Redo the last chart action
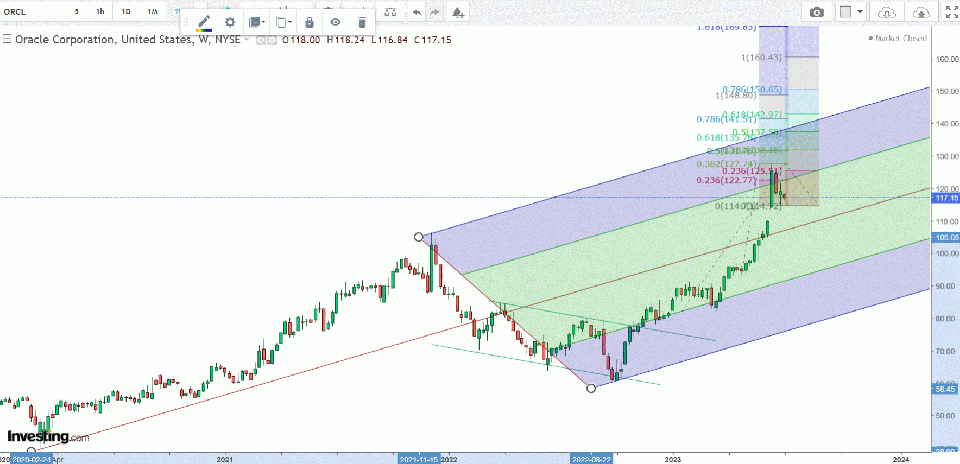The width and height of the screenshot is (960, 464). 434,12
